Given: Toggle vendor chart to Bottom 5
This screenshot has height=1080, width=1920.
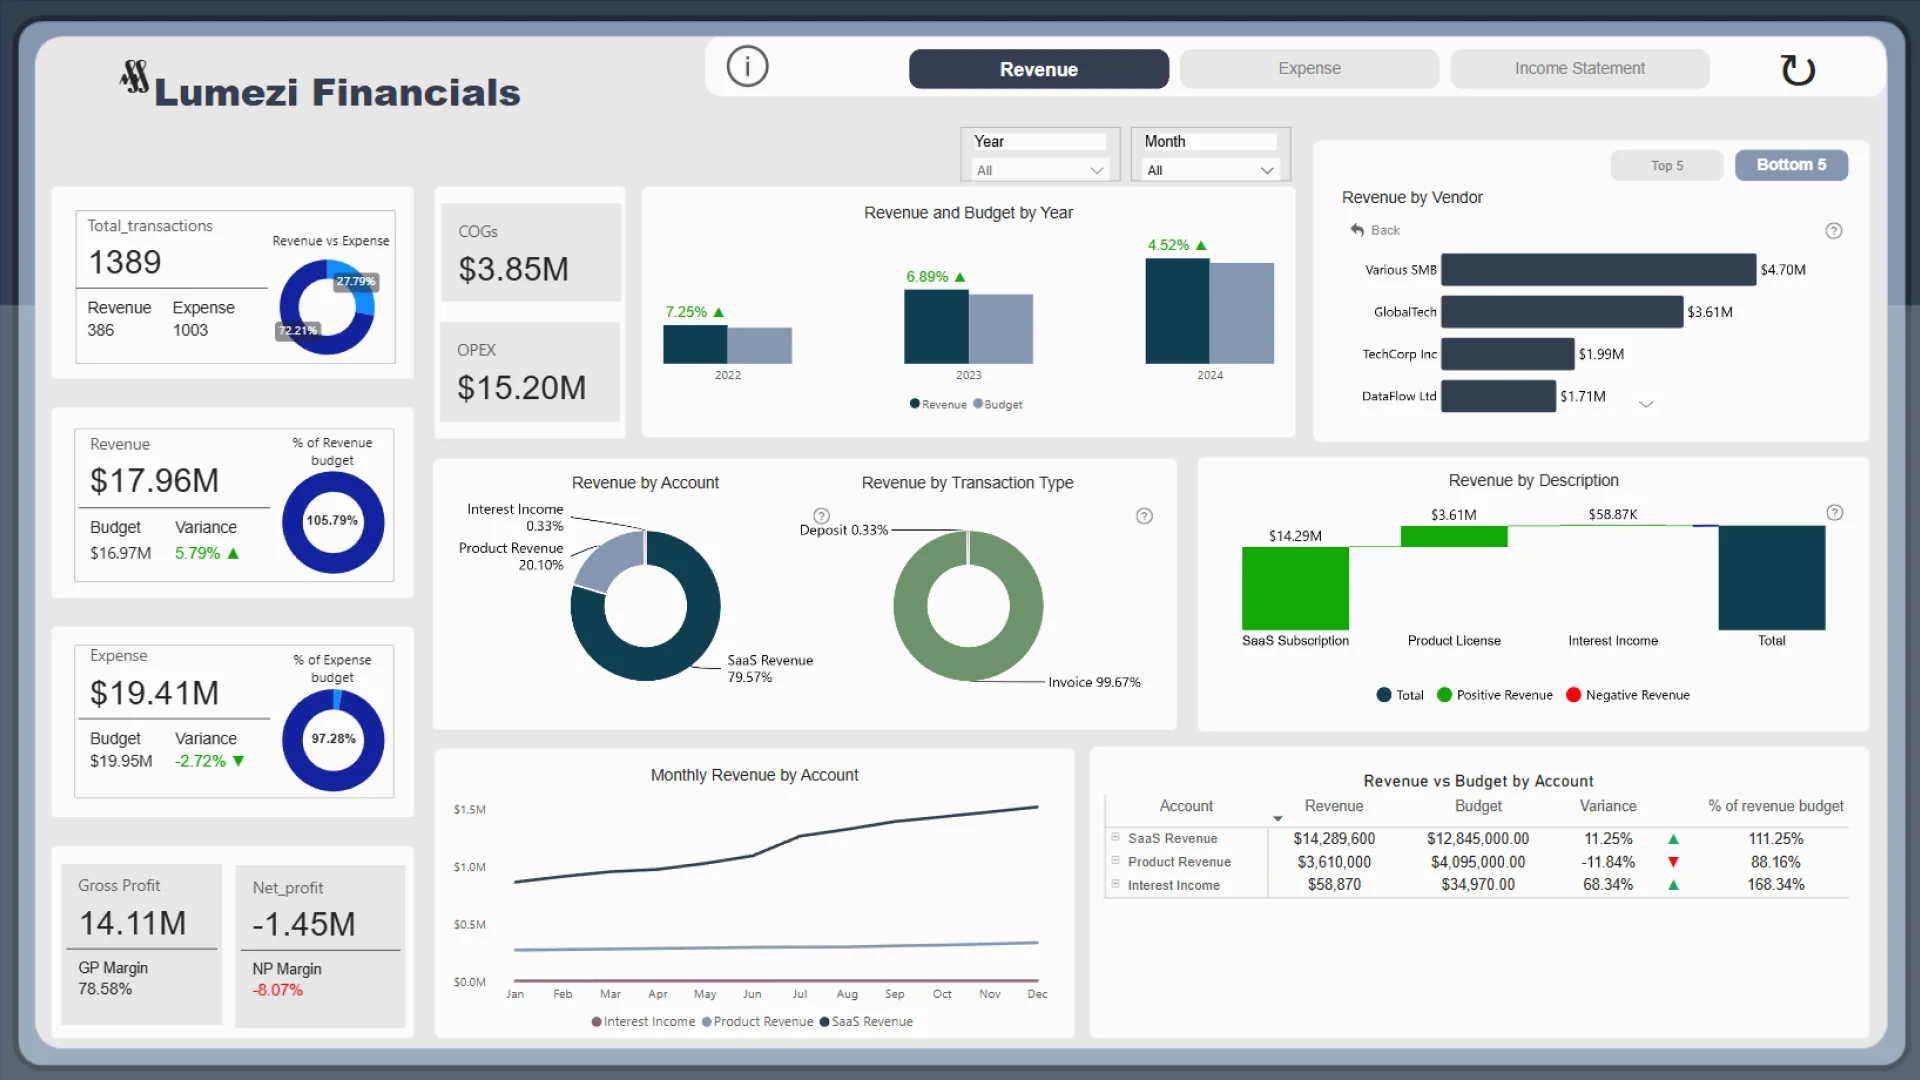Looking at the screenshot, I should pyautogui.click(x=1790, y=165).
